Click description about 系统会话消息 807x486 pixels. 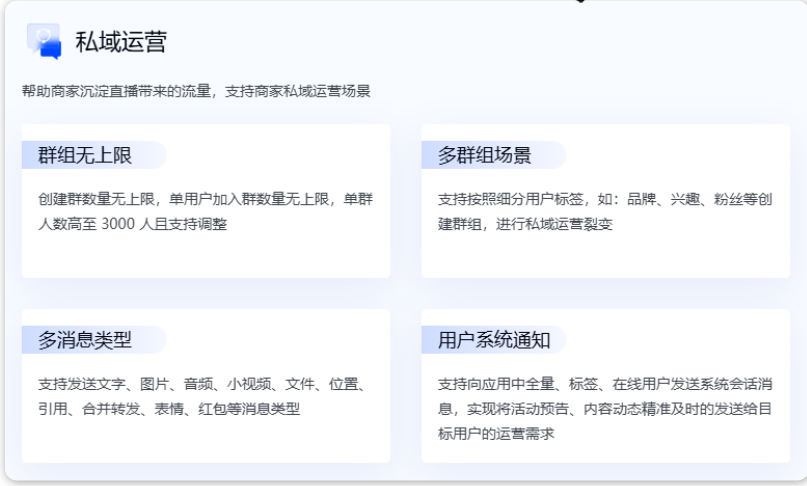tap(605, 409)
